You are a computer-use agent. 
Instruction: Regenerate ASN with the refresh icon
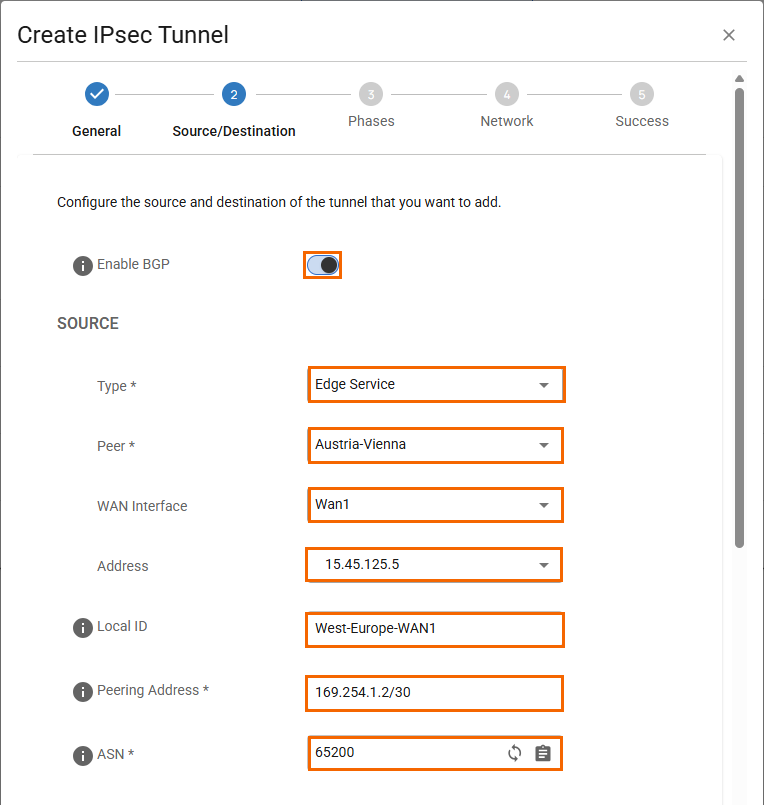tap(514, 753)
